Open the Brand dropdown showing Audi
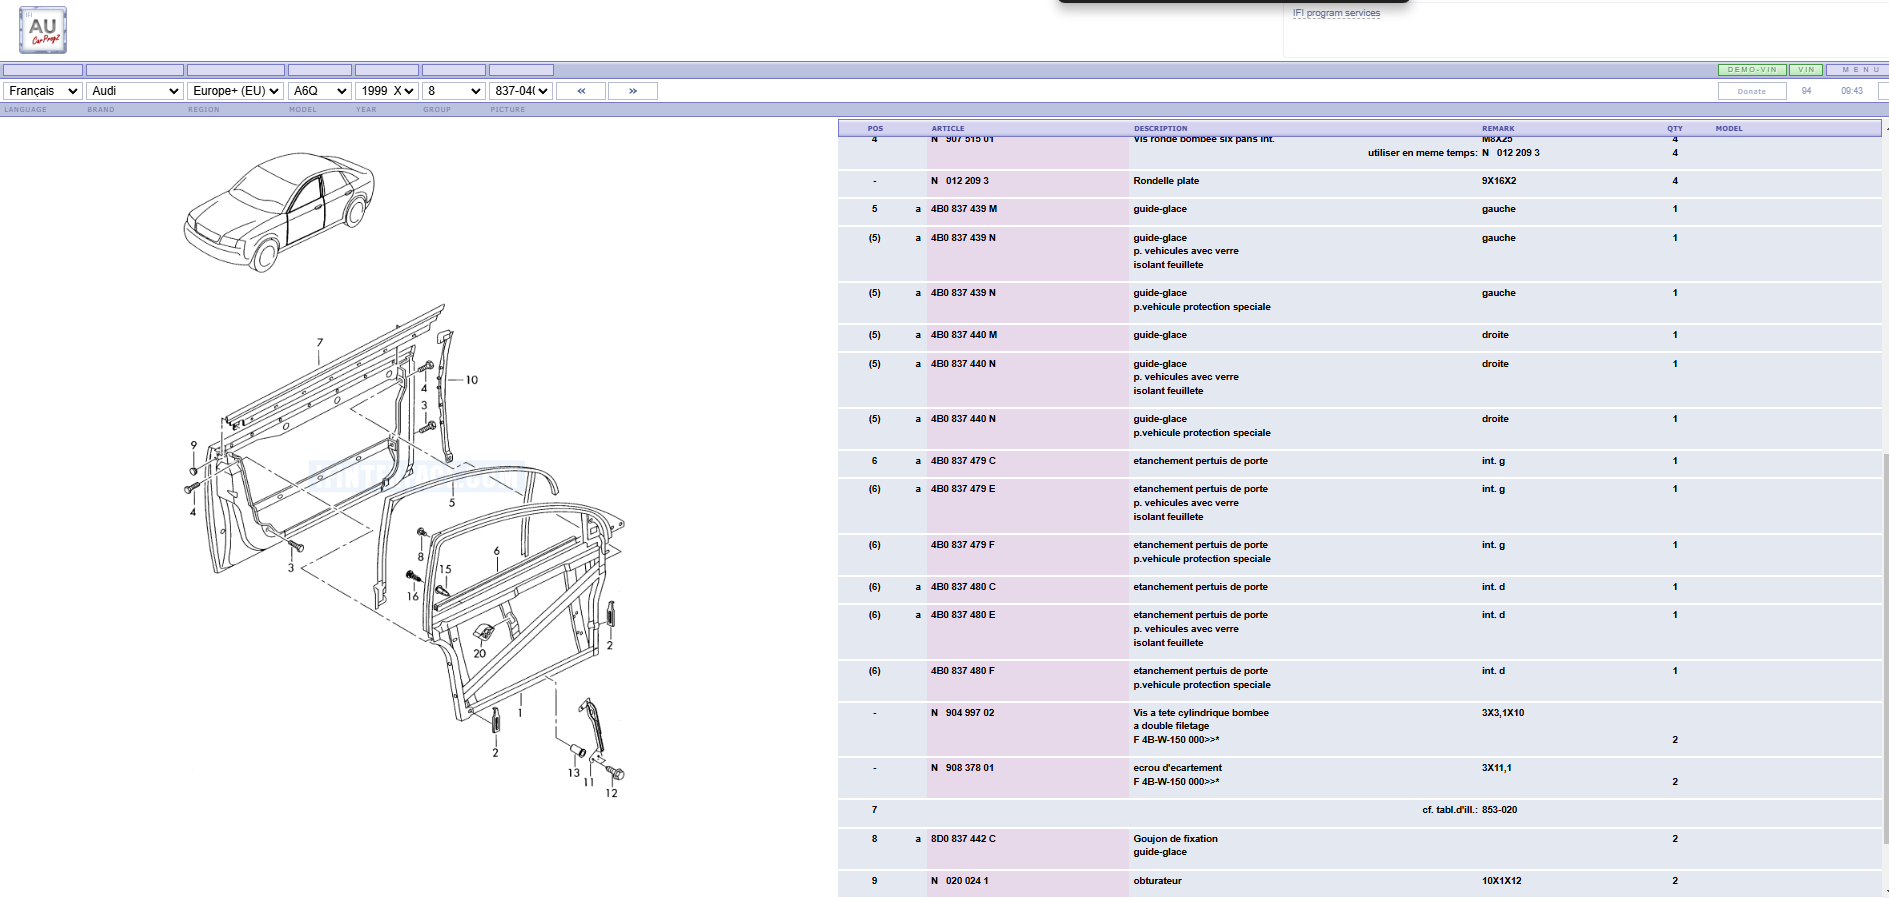 tap(134, 91)
